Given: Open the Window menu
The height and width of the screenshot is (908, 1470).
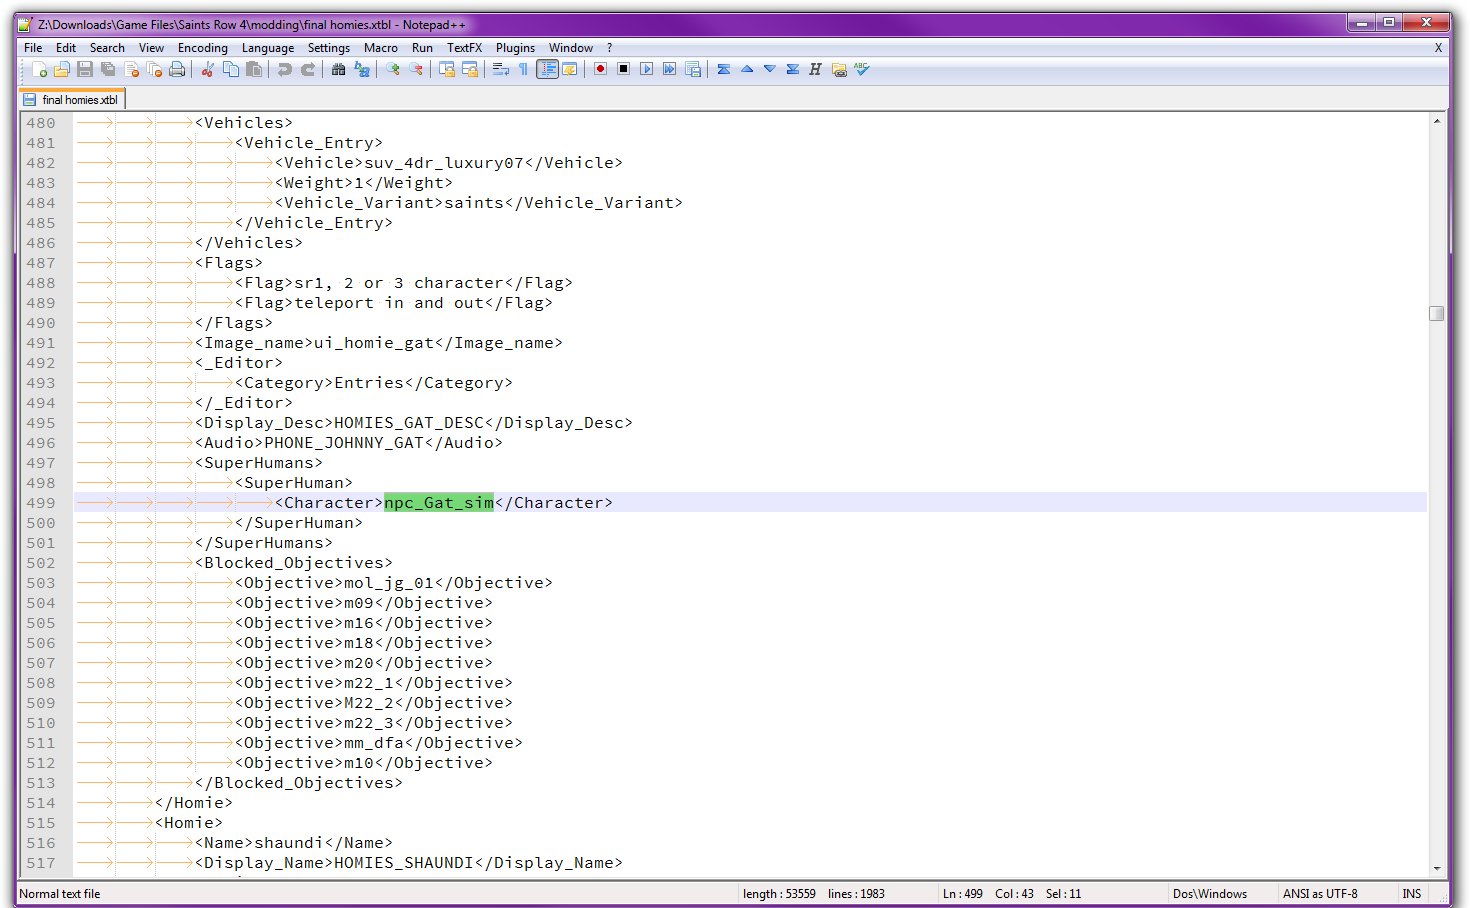Looking at the screenshot, I should point(571,47).
